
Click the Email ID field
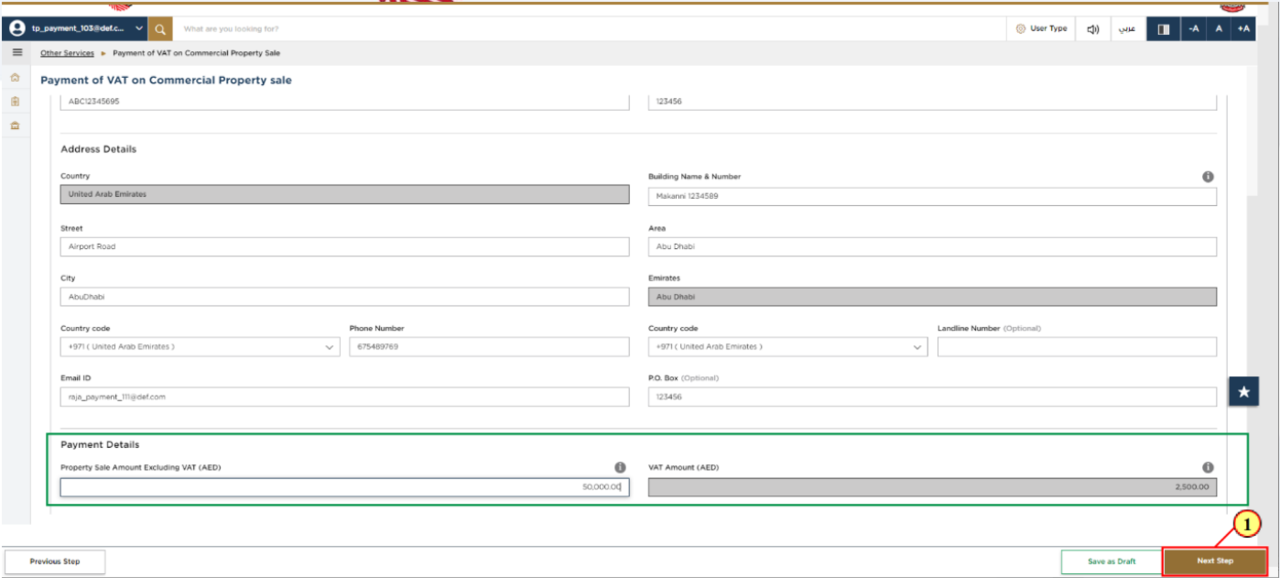[345, 397]
